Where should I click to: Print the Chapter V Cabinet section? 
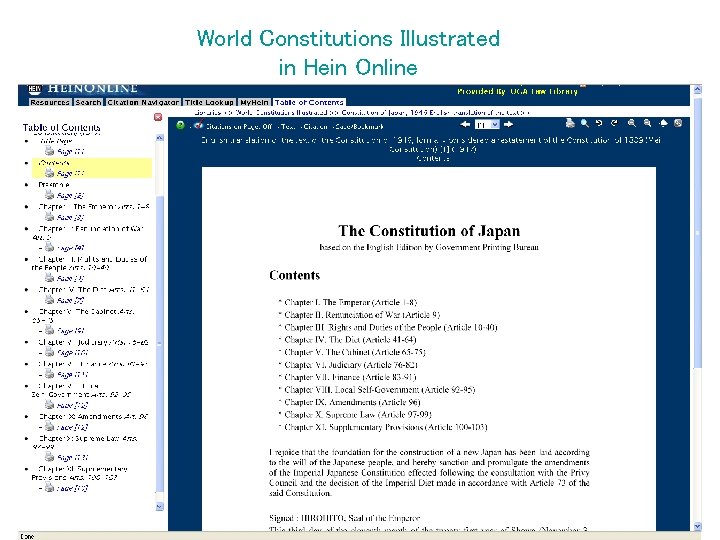point(49,330)
